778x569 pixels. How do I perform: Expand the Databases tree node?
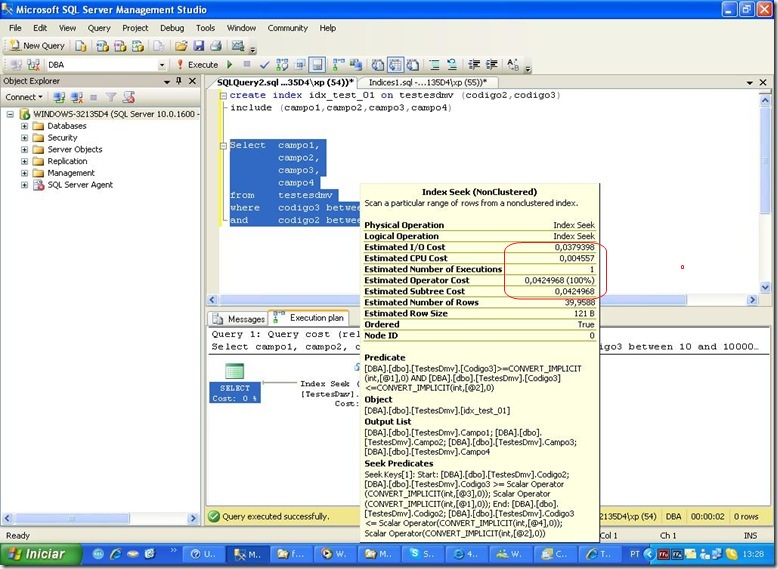click(24, 126)
